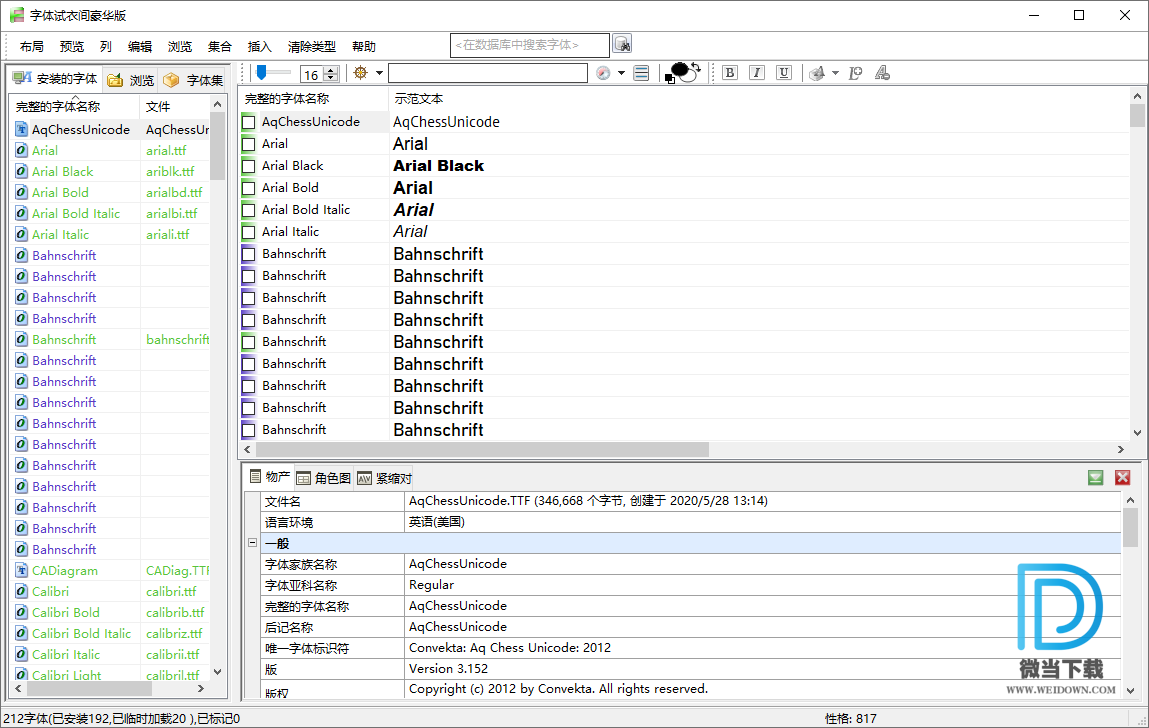Toggle bold formatting button

pyautogui.click(x=730, y=73)
